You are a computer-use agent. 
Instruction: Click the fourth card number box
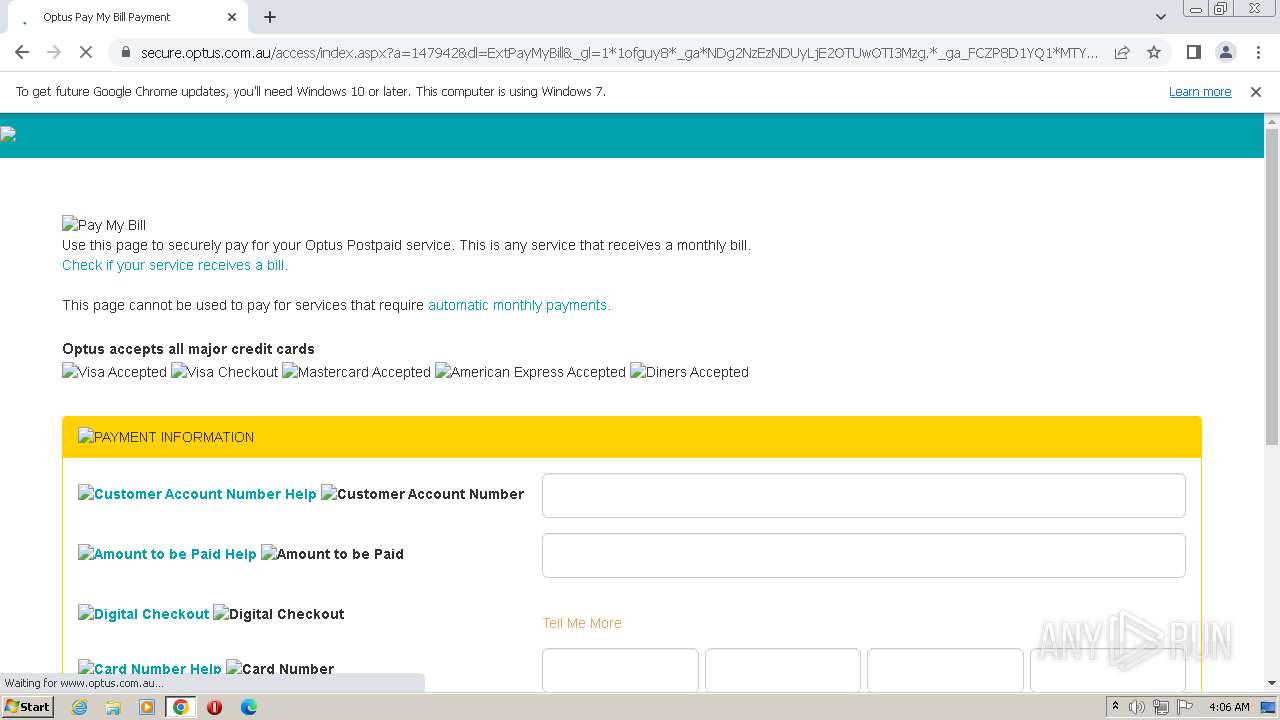tap(1108, 670)
